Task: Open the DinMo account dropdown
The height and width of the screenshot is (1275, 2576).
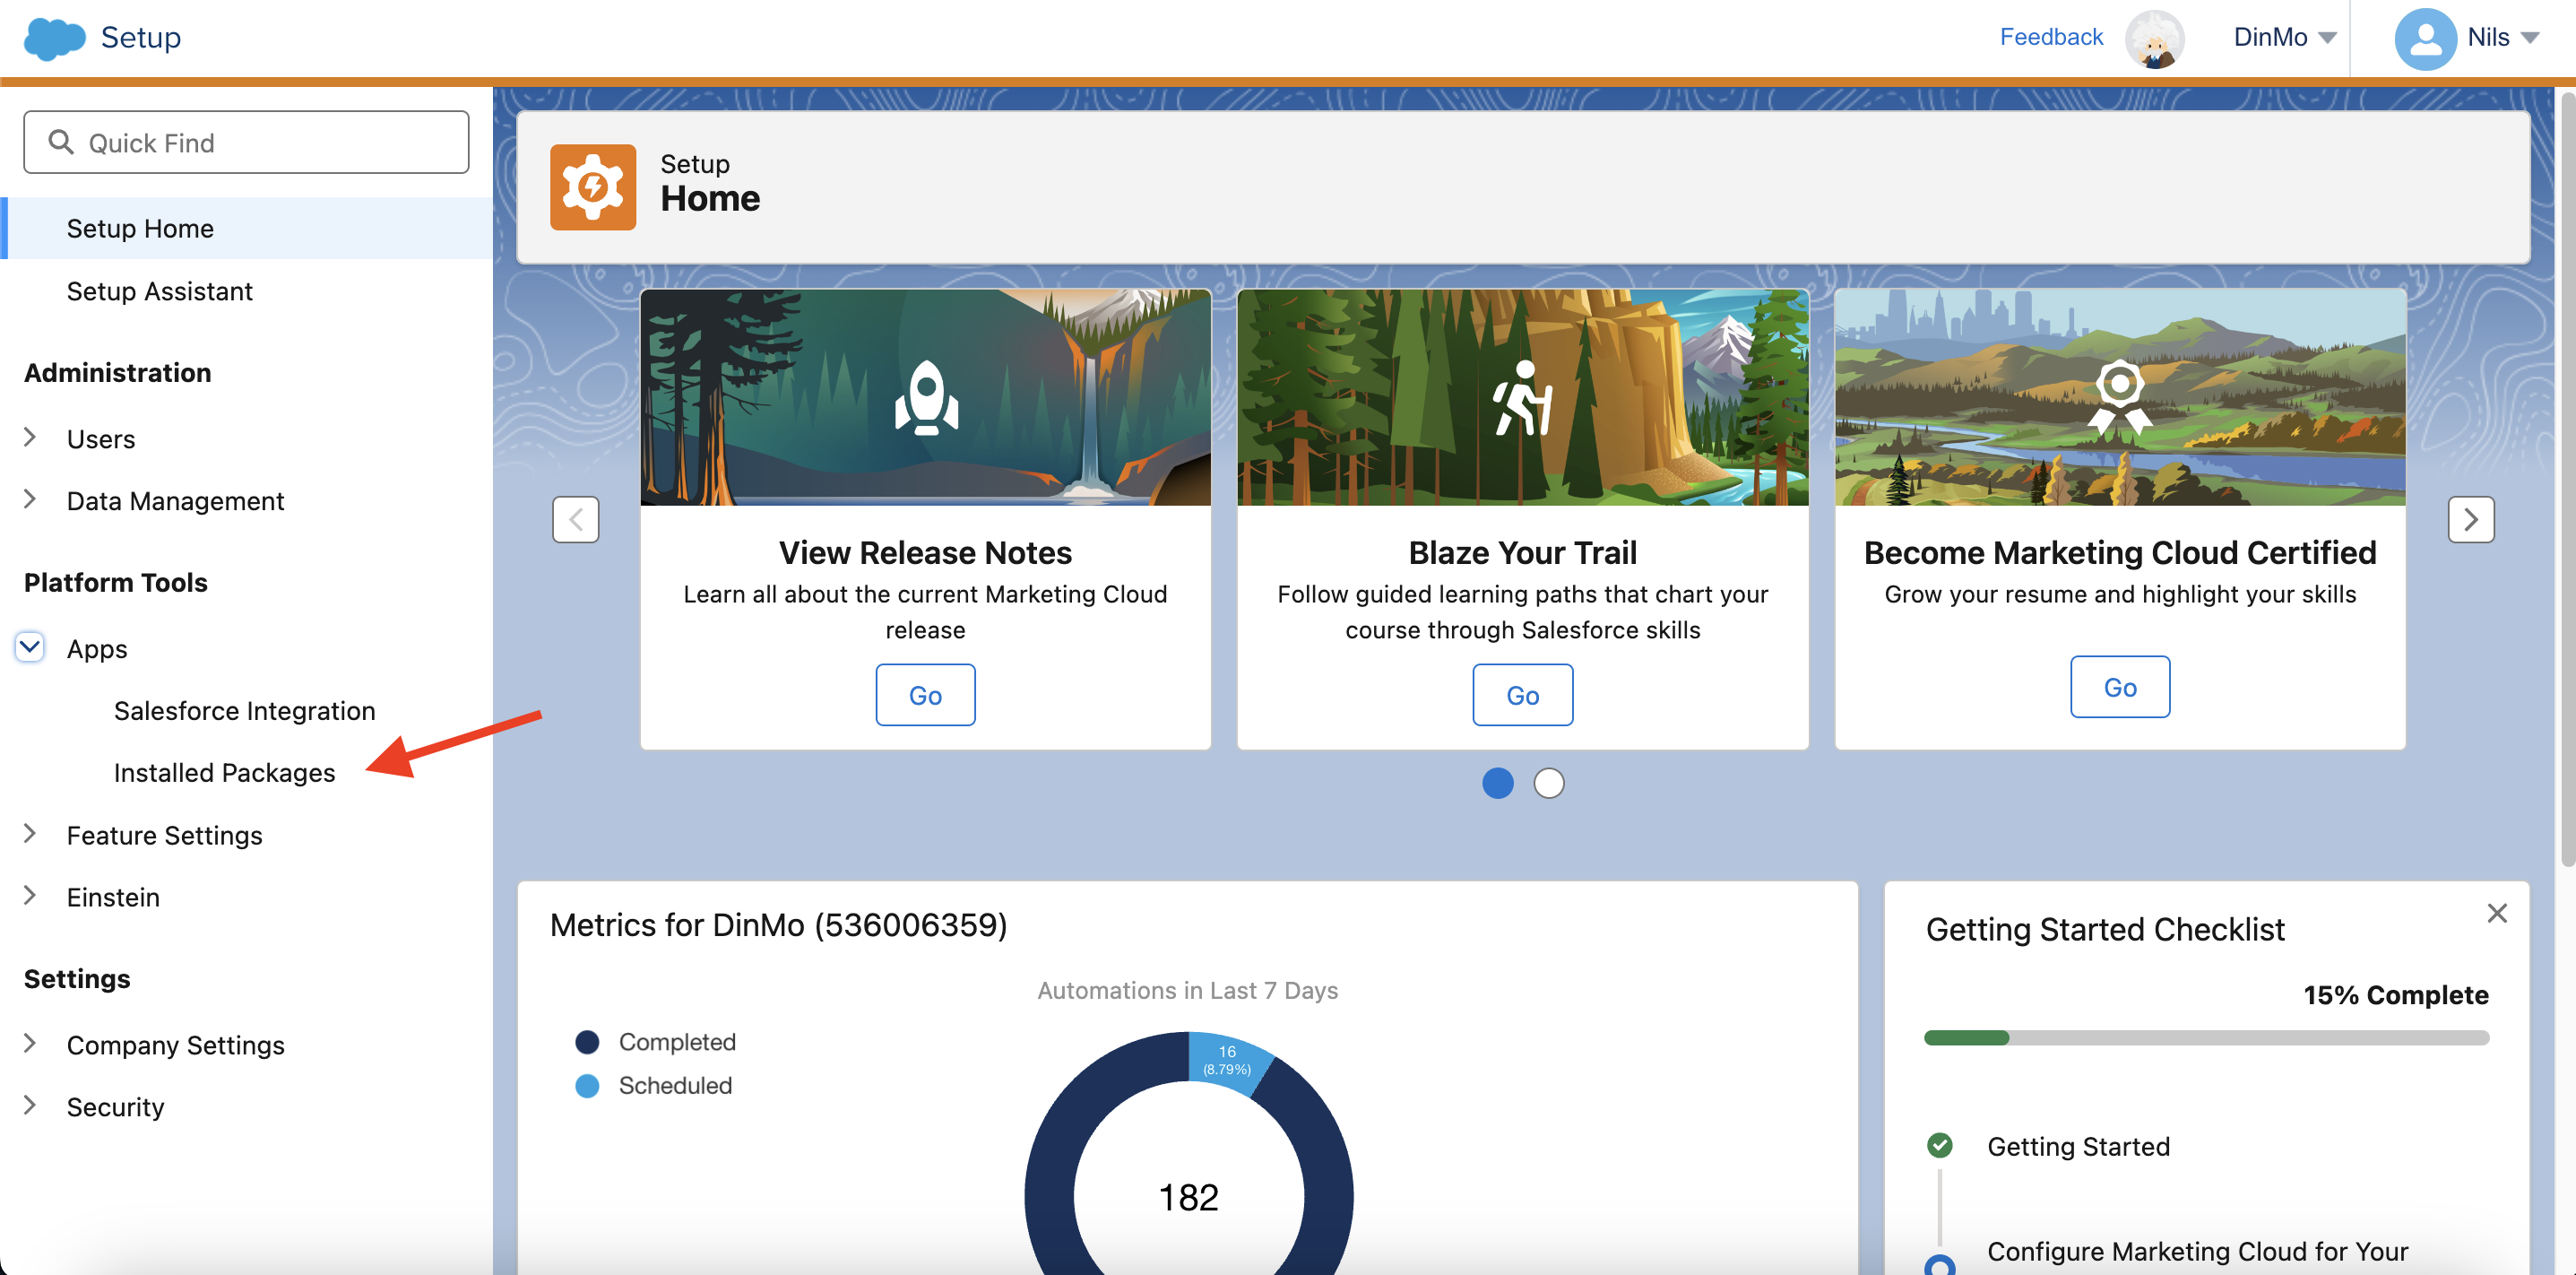Action: (x=2284, y=38)
